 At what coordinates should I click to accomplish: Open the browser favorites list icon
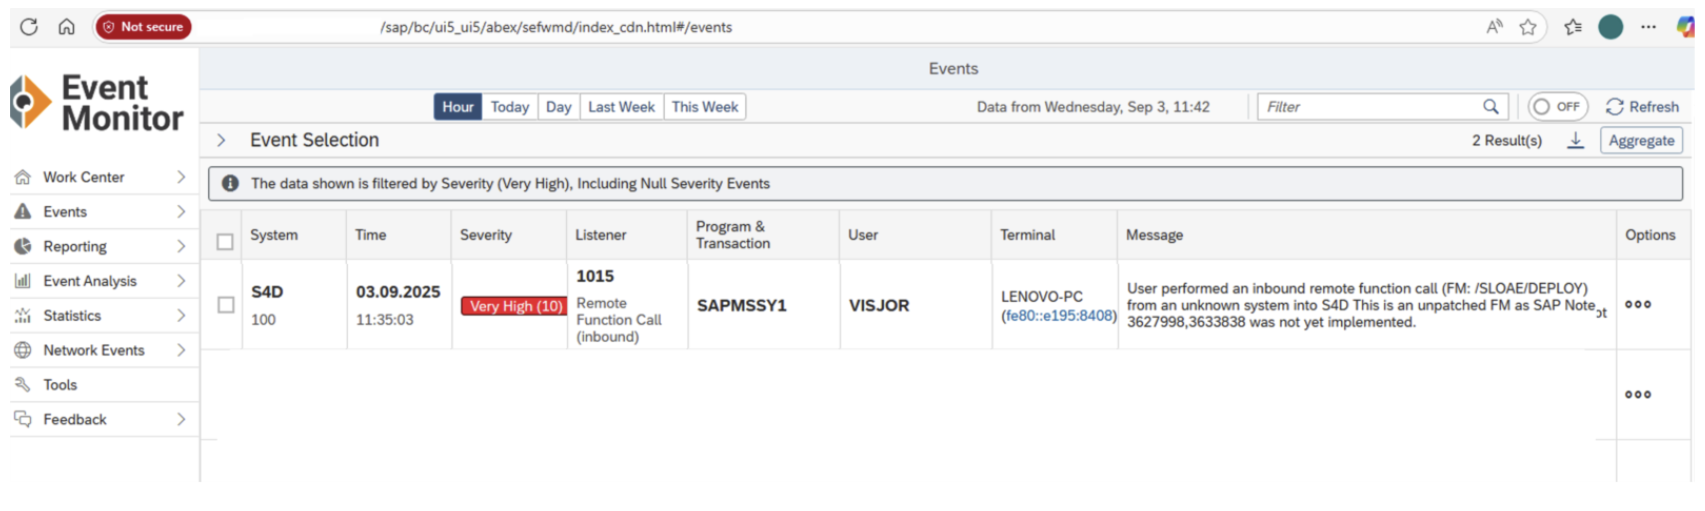point(1573,27)
